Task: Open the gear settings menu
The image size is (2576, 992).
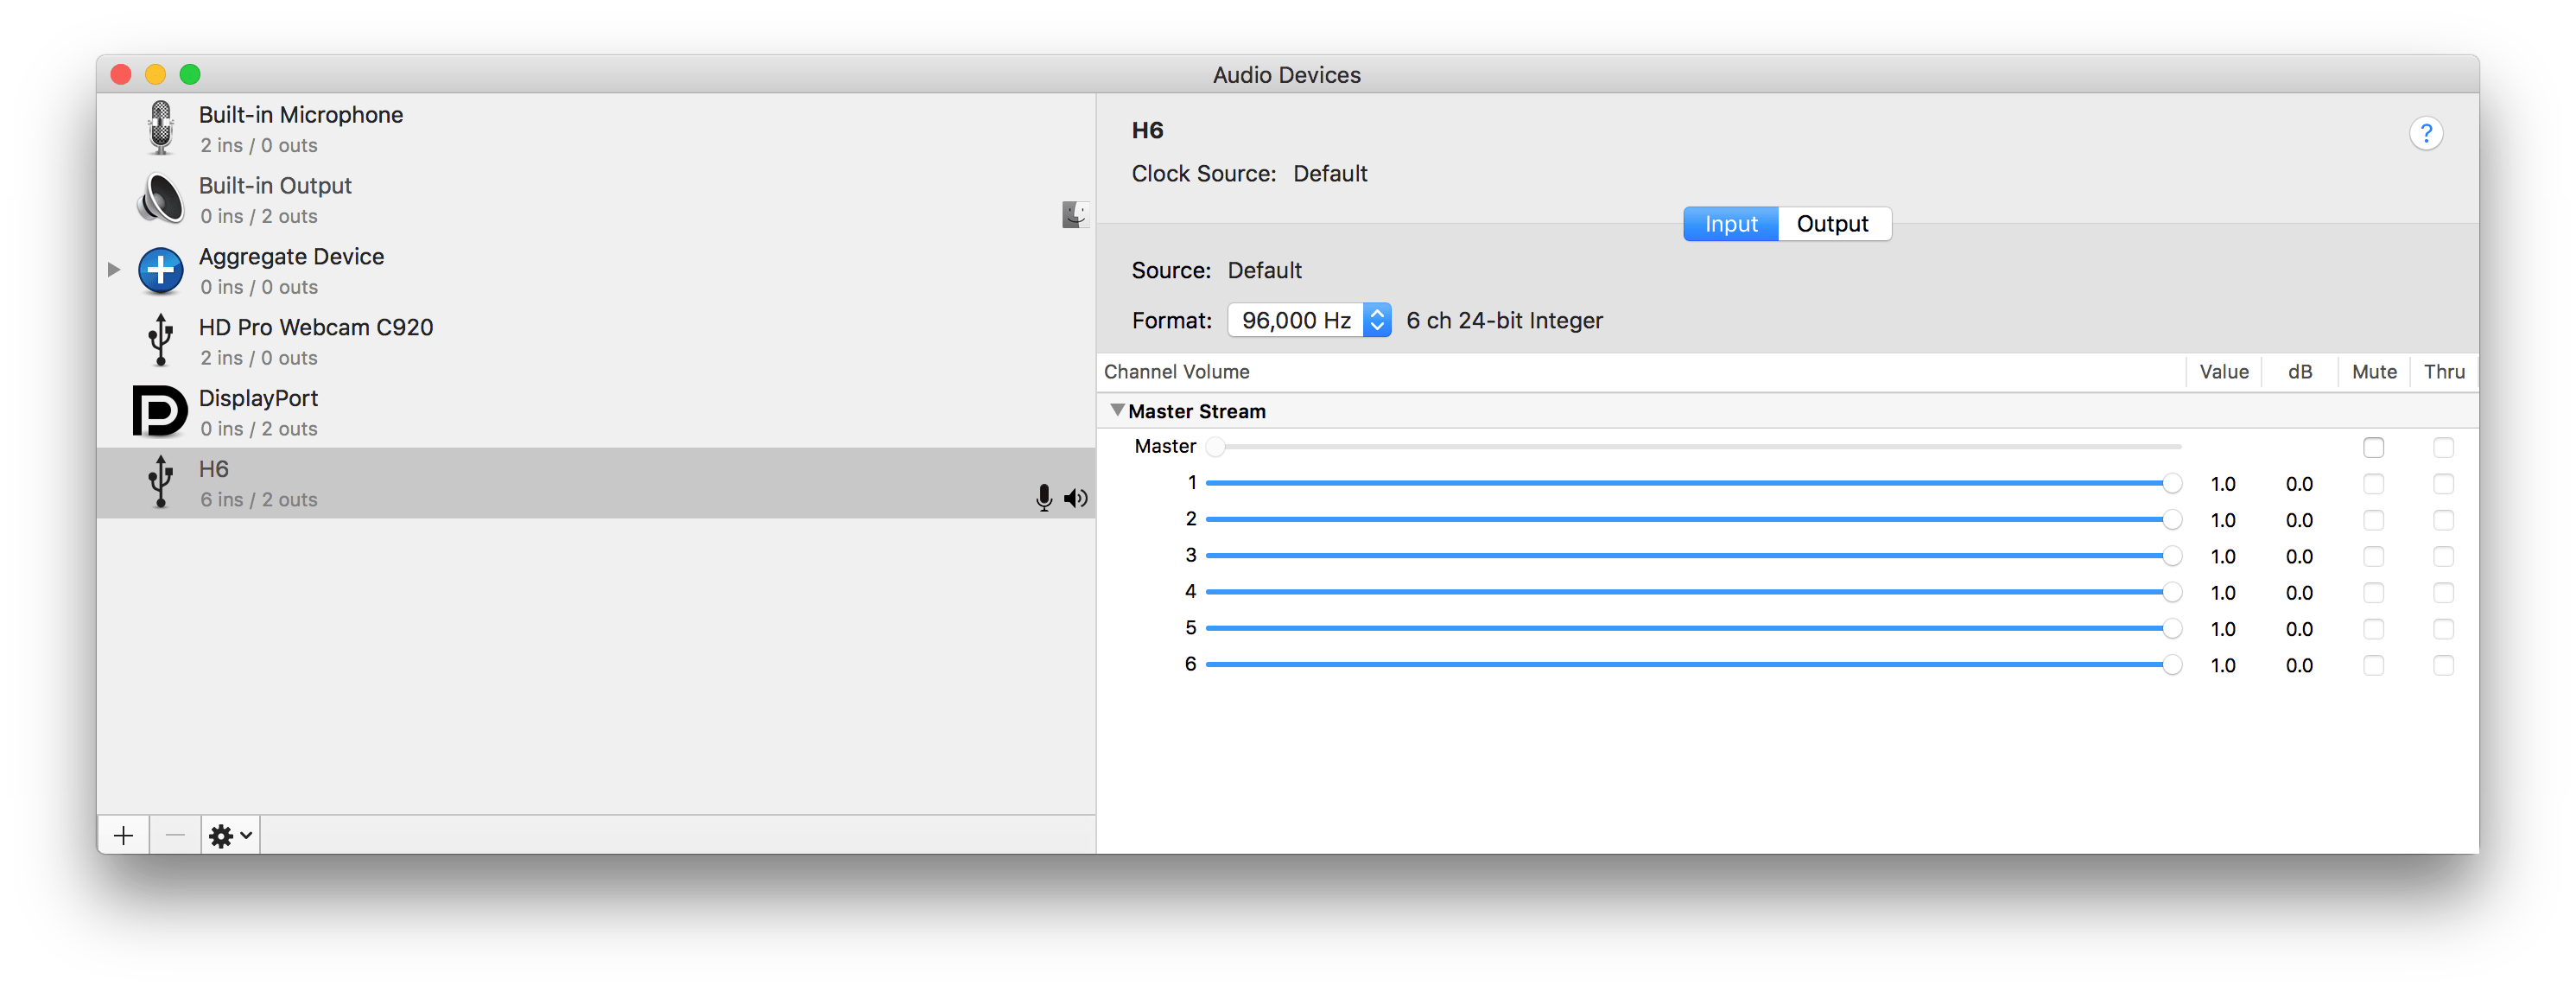Action: [228, 834]
